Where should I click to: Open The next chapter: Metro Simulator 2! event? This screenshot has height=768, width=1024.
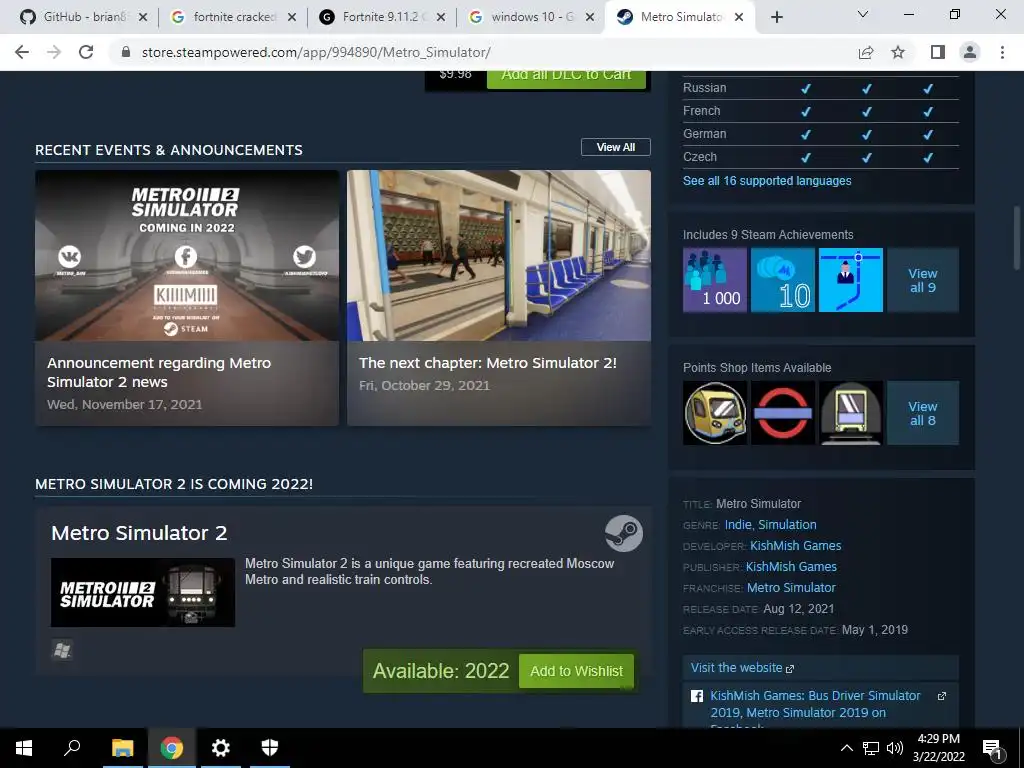tap(499, 298)
